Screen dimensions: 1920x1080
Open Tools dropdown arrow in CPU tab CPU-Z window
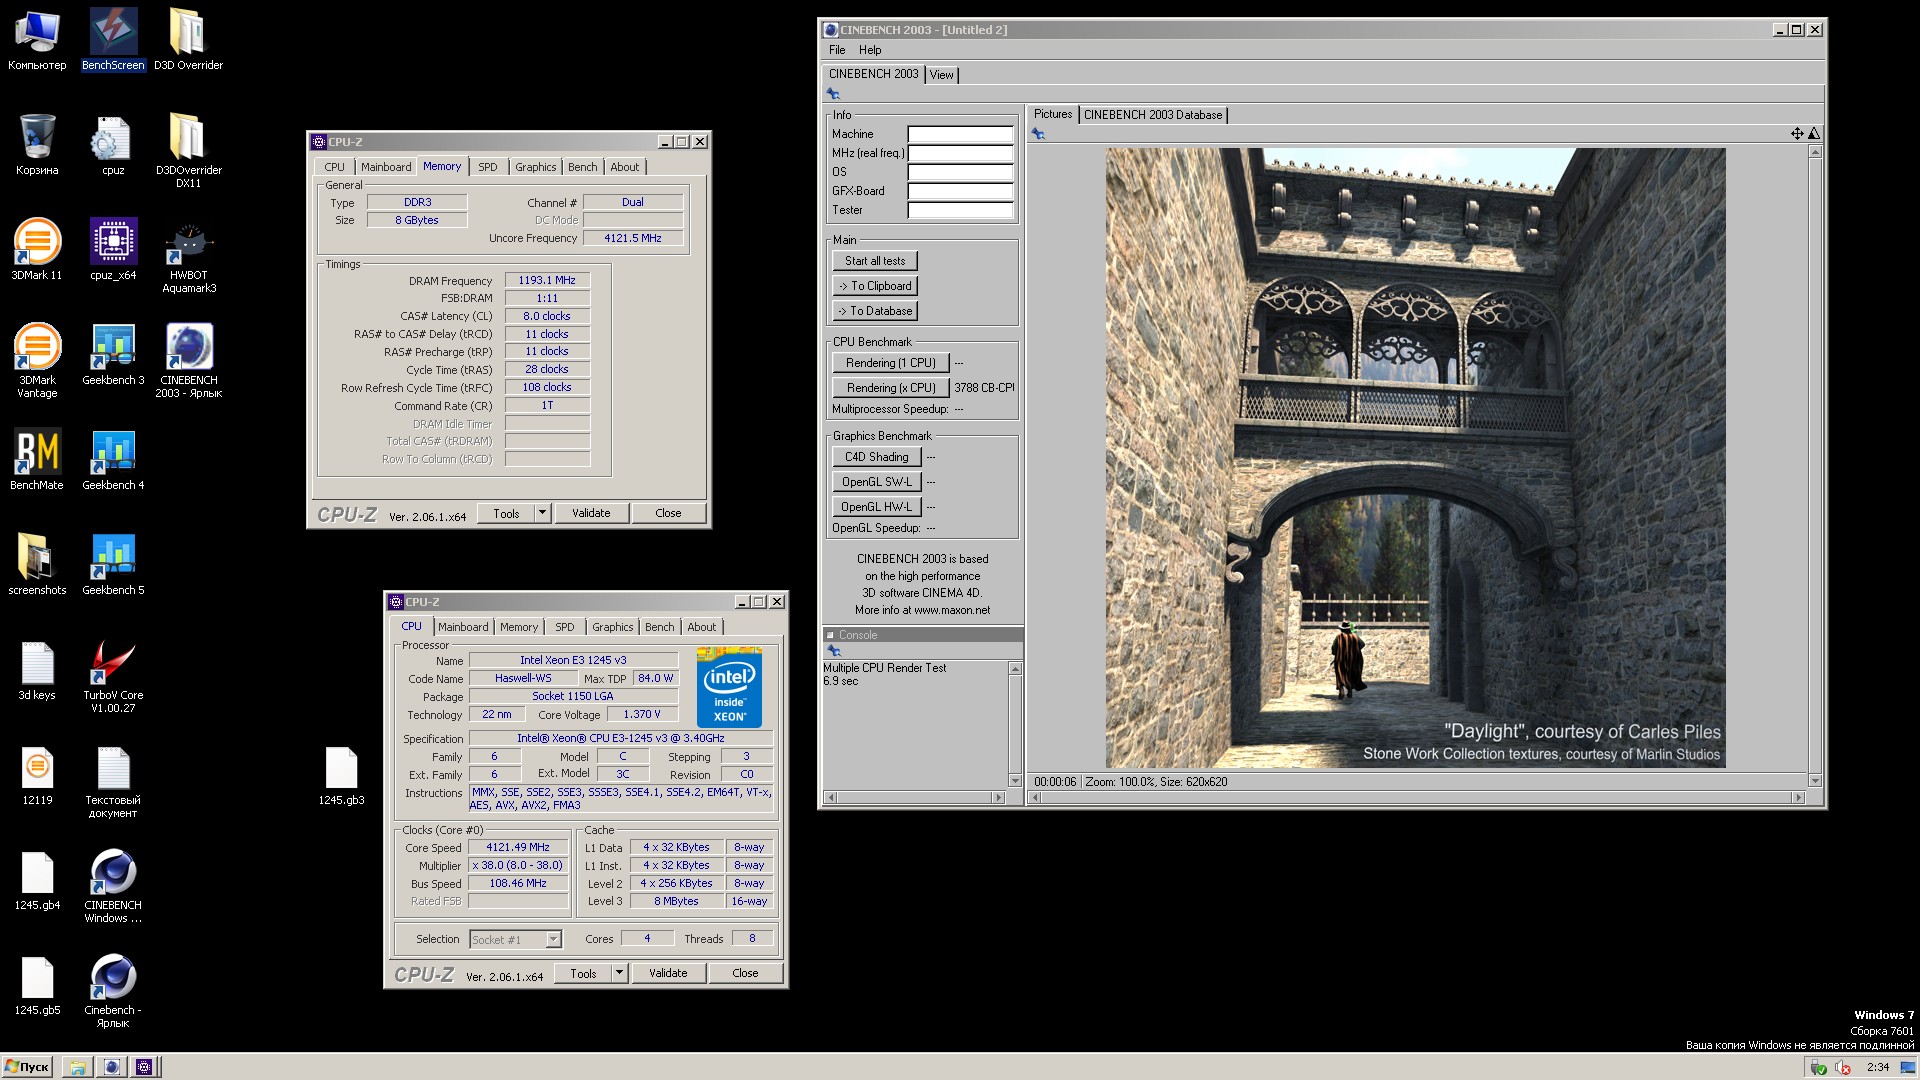click(619, 973)
